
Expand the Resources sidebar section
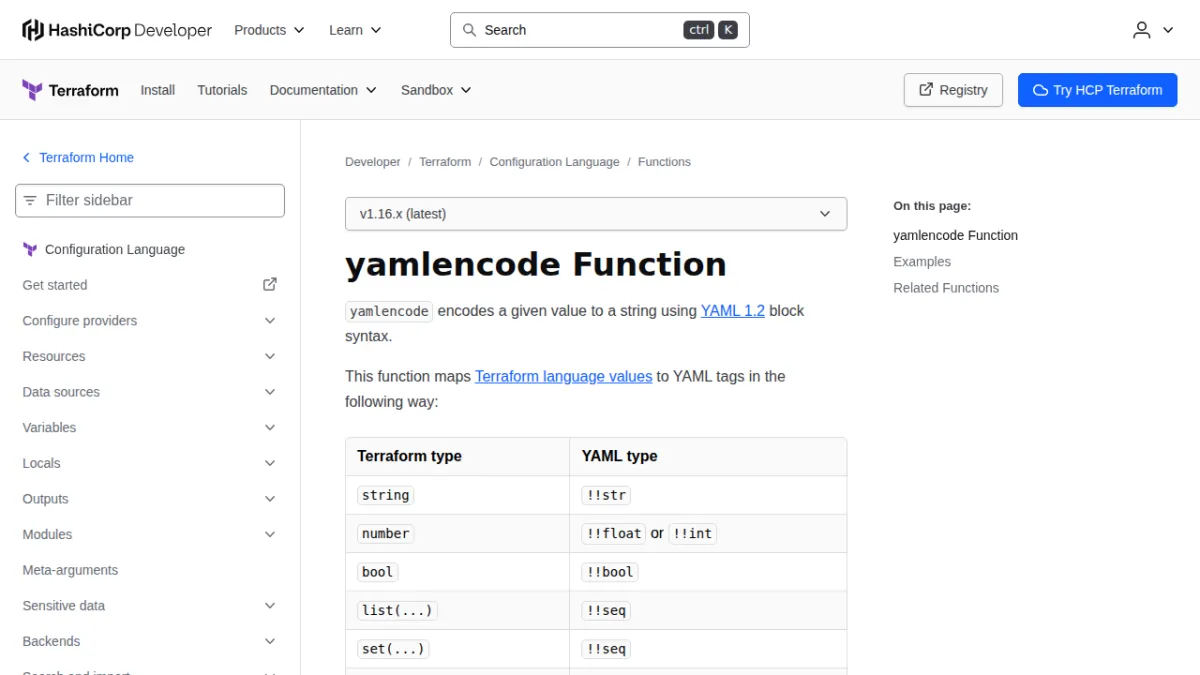[x=150, y=357]
